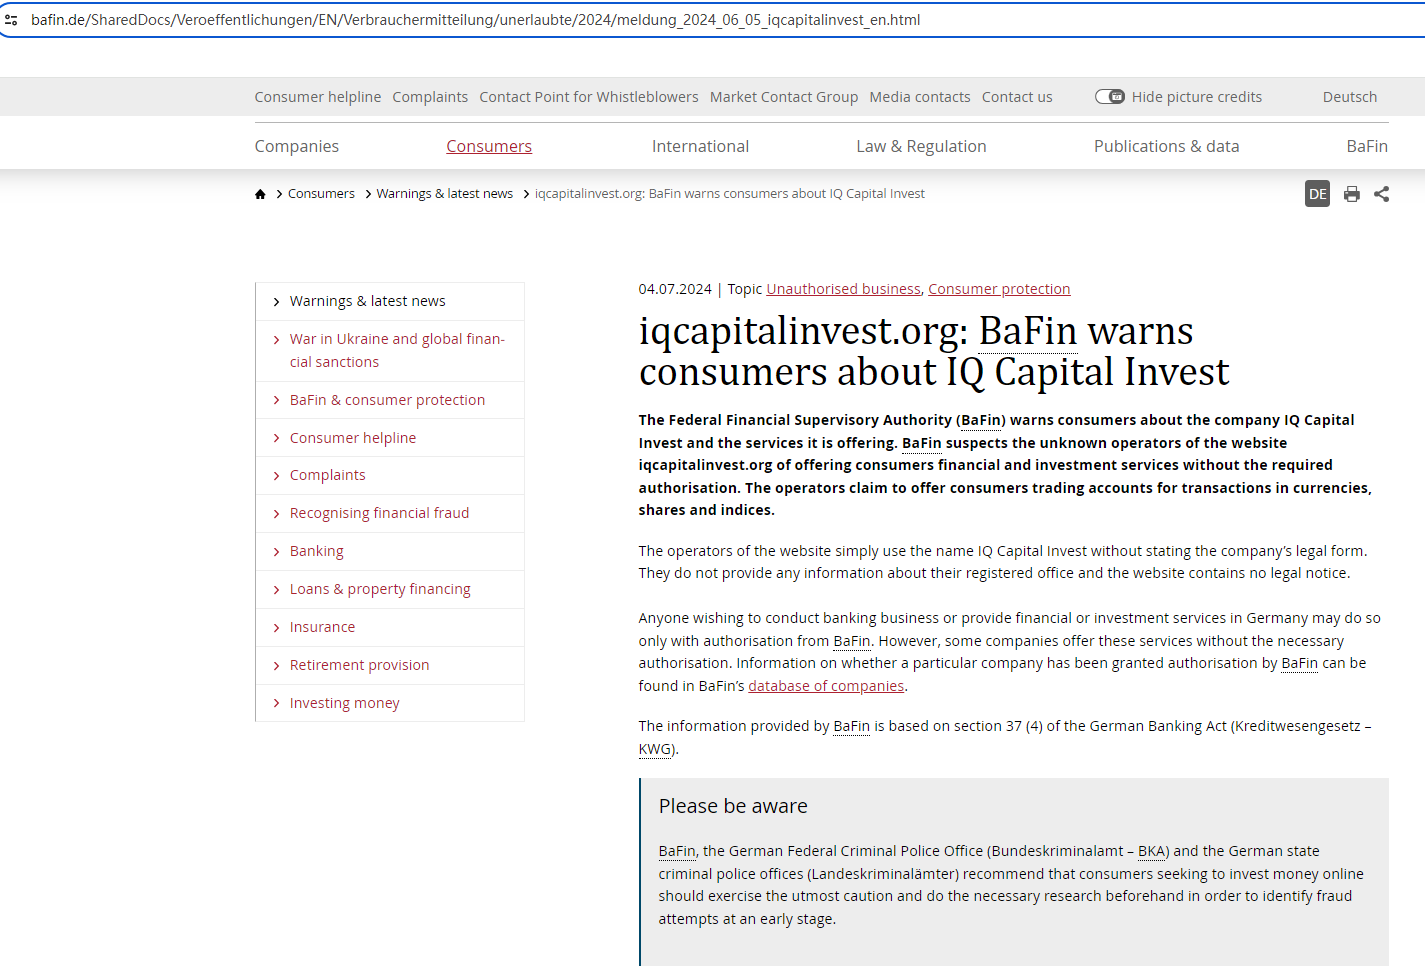Screen dimensions: 1425x979
Task: Open the Consumer helpline top link
Action: 318,97
